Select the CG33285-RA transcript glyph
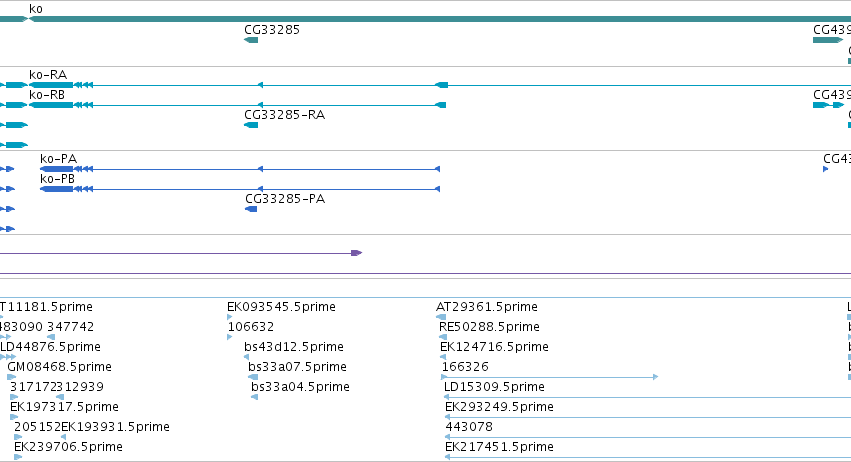The width and height of the screenshot is (851, 462). pos(251,125)
